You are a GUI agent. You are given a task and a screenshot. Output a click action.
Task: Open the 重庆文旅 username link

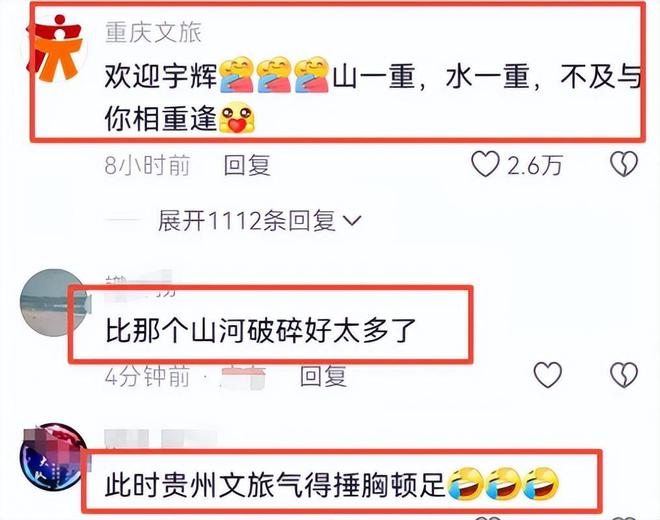coord(154,32)
